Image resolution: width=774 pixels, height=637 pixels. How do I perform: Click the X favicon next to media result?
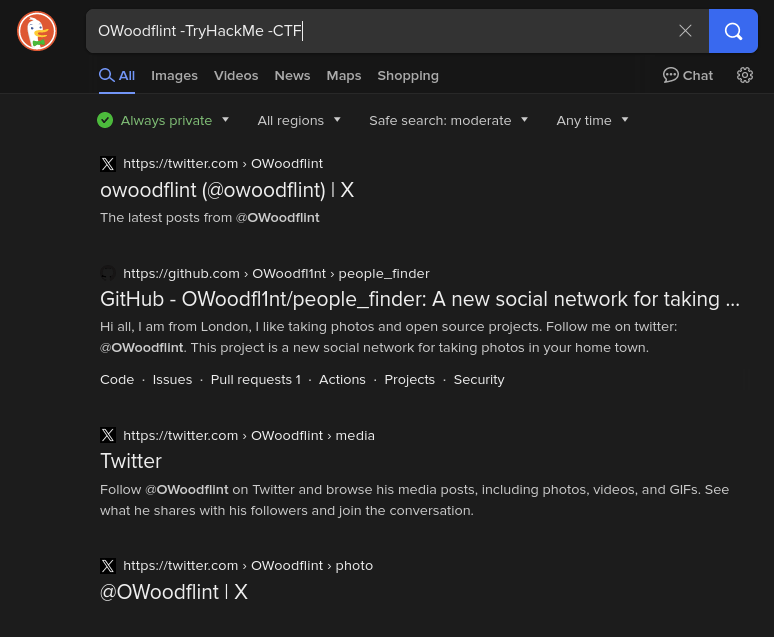click(x=108, y=435)
